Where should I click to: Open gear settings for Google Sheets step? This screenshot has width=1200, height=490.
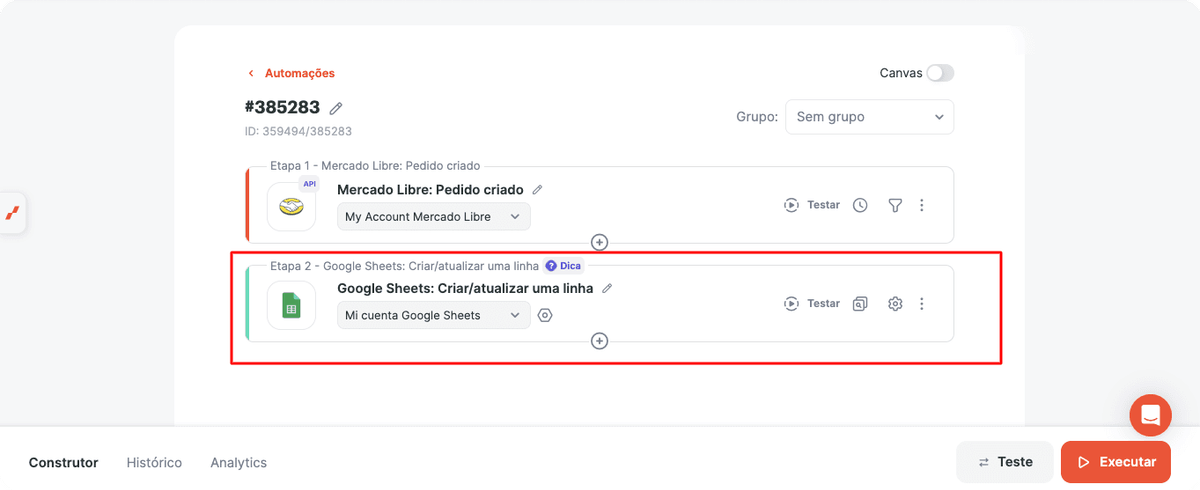[895, 303]
